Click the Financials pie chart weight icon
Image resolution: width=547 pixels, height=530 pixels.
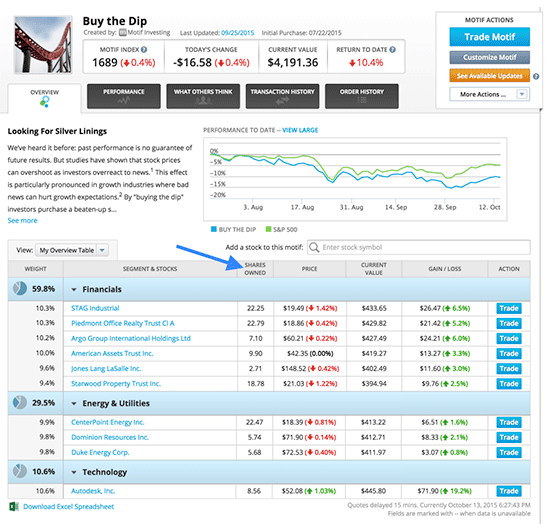20,289
